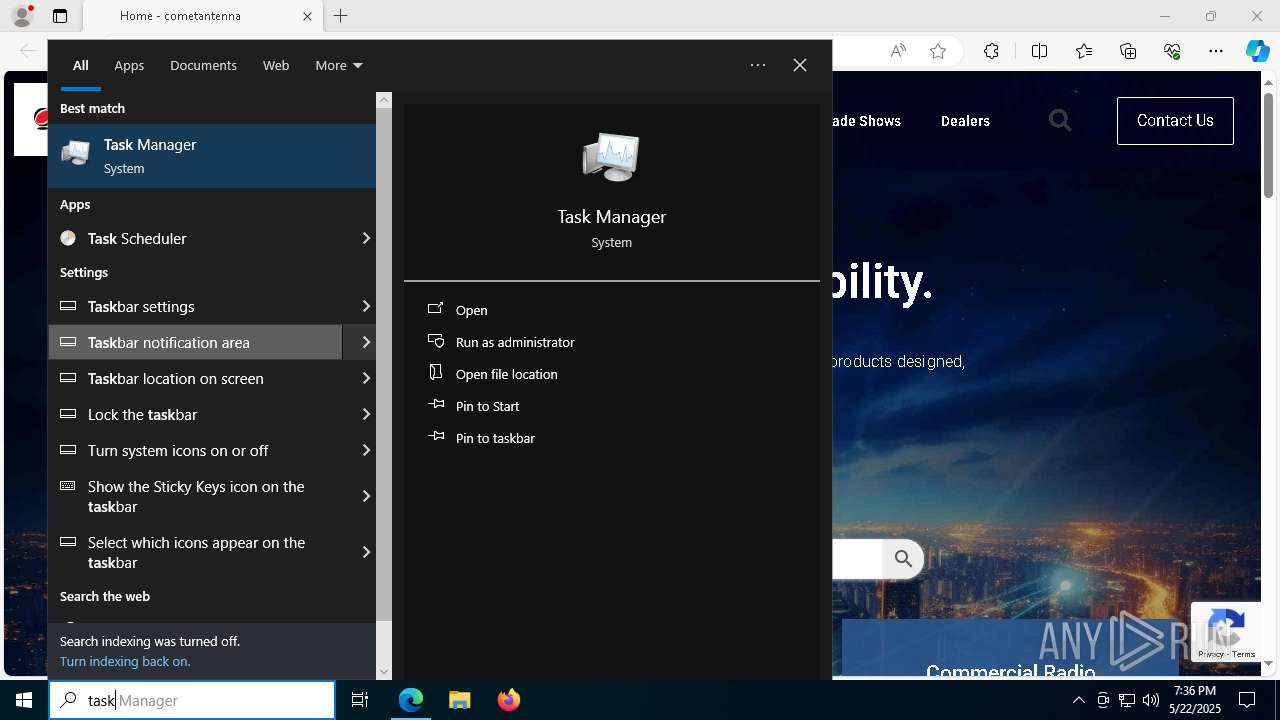Click the Contact Us button
Screen dimensions: 1280x720
pos(1175,121)
